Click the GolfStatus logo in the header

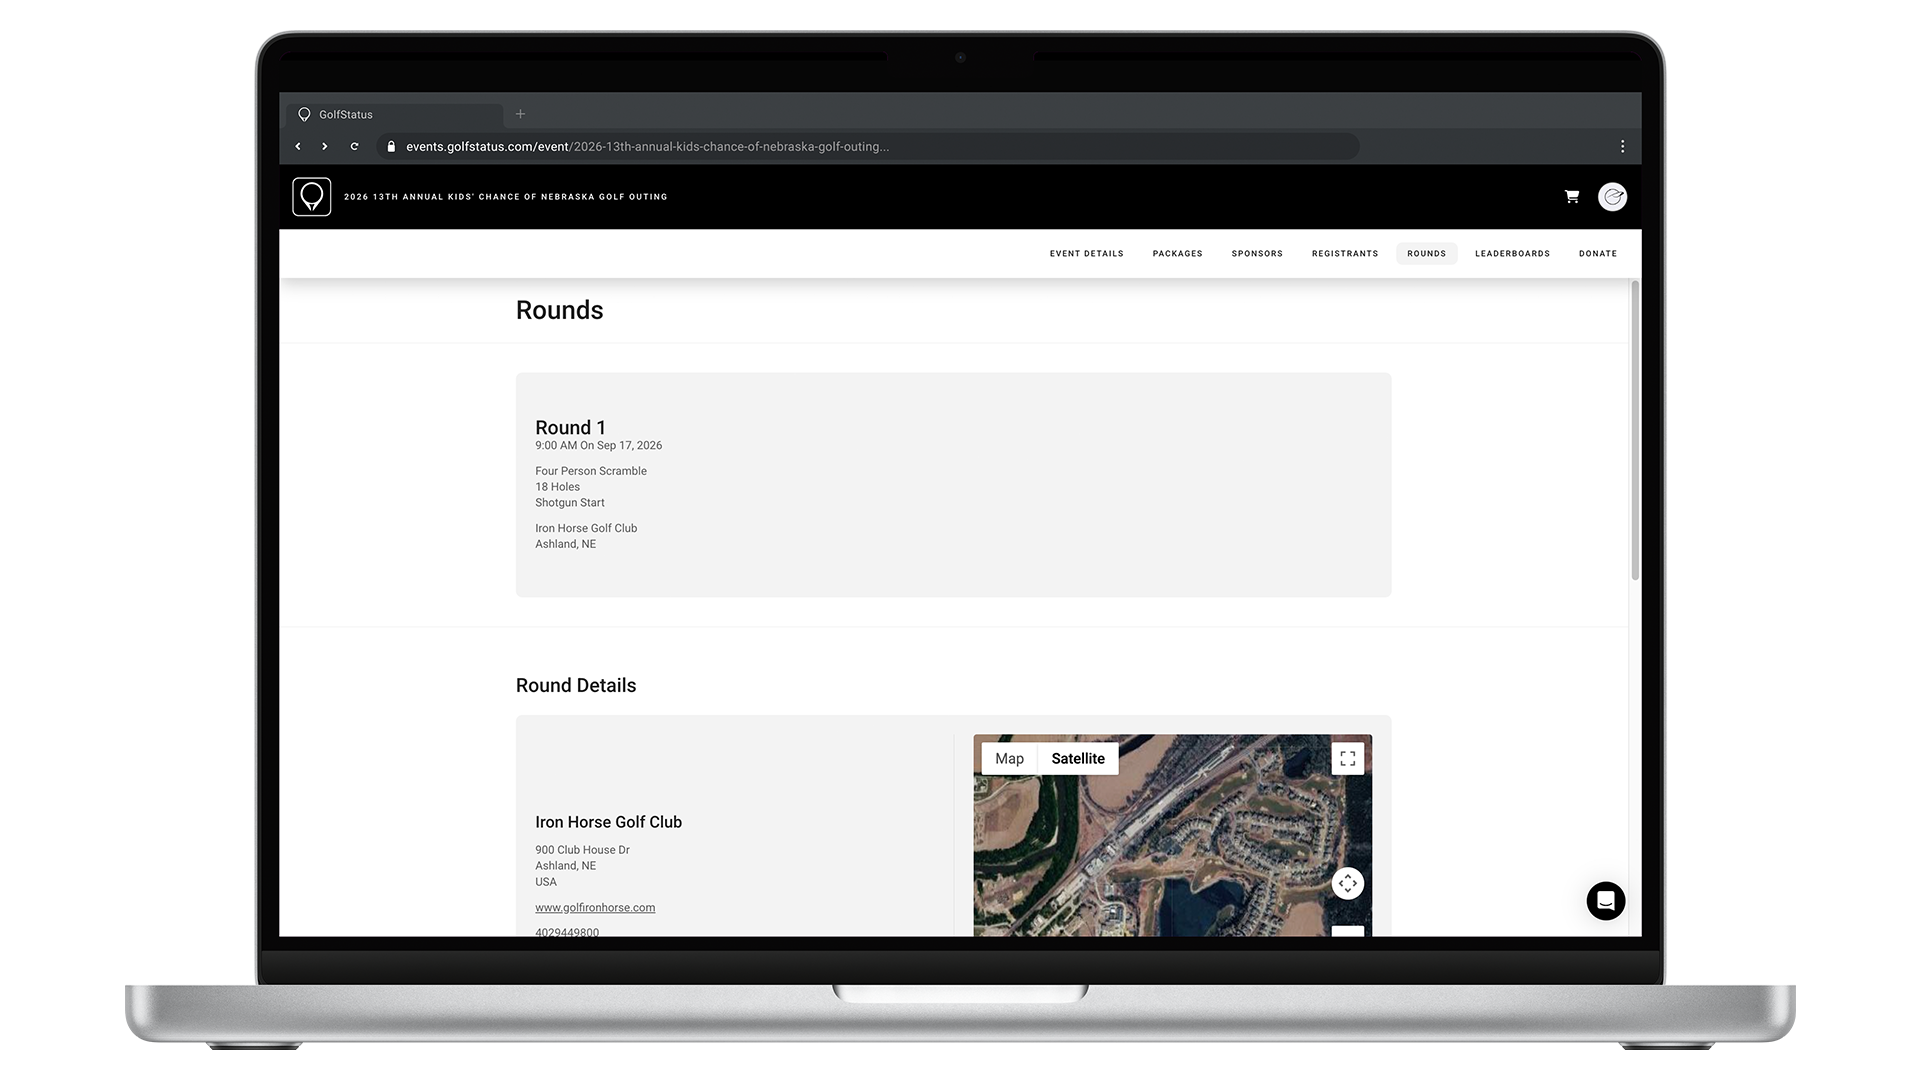pyautogui.click(x=311, y=197)
